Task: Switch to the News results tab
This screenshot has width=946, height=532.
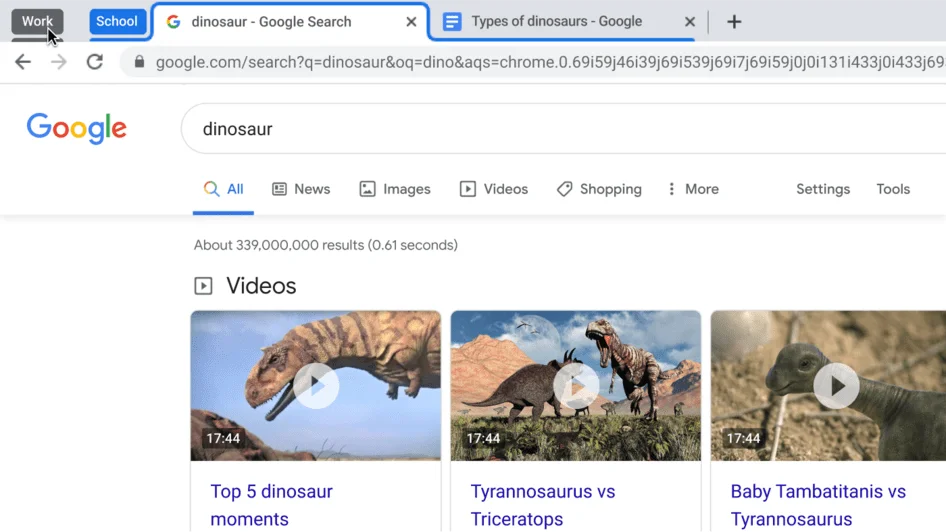Action: coord(301,189)
